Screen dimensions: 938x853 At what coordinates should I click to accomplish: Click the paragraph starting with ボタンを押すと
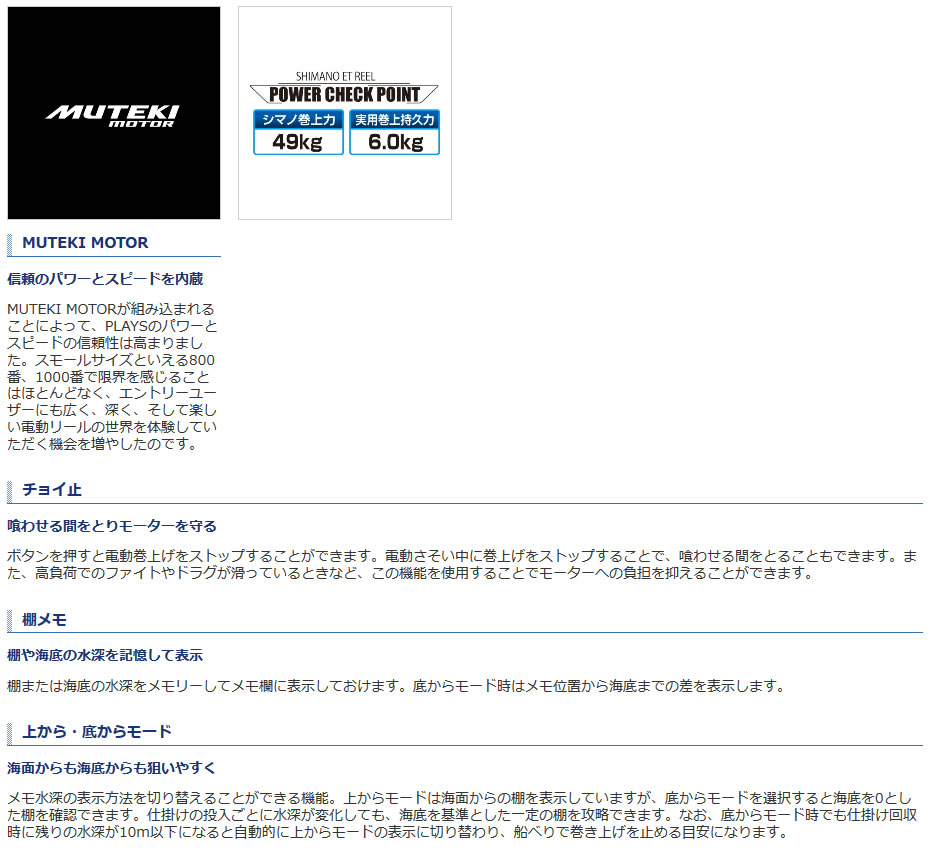[x=462, y=564]
